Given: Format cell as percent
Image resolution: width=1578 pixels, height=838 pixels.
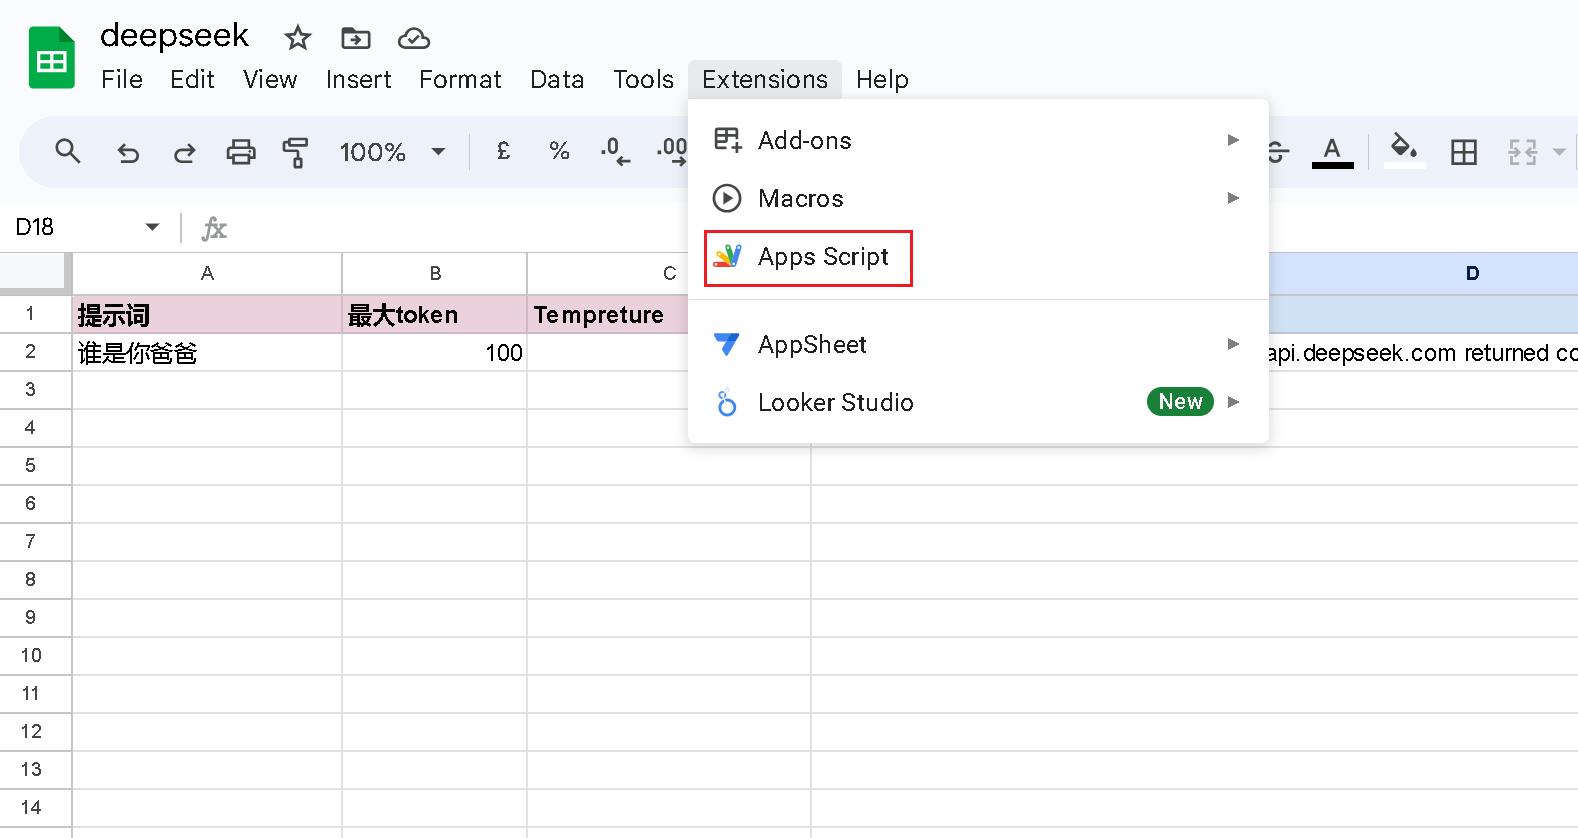Looking at the screenshot, I should (x=559, y=152).
